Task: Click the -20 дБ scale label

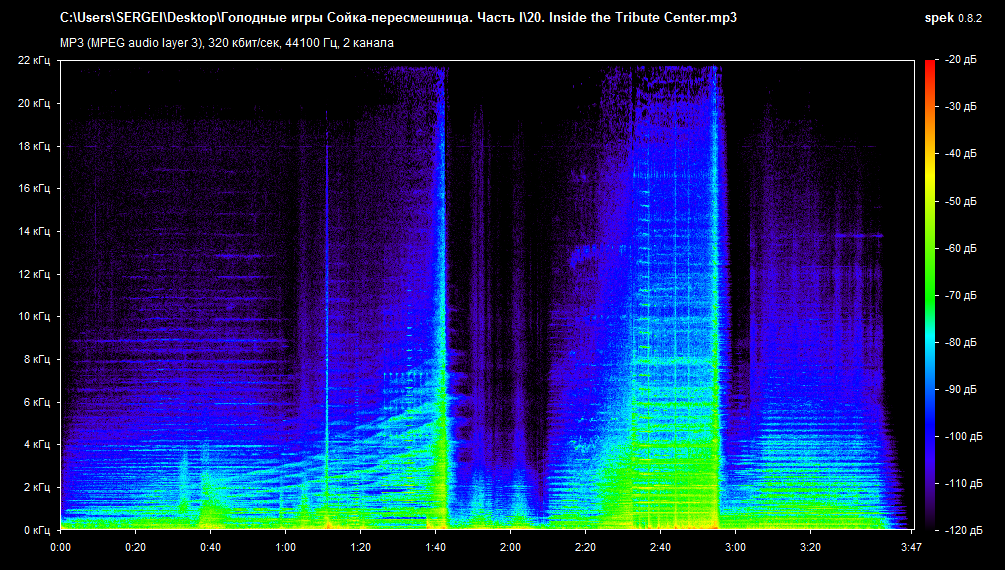Action: (x=961, y=60)
